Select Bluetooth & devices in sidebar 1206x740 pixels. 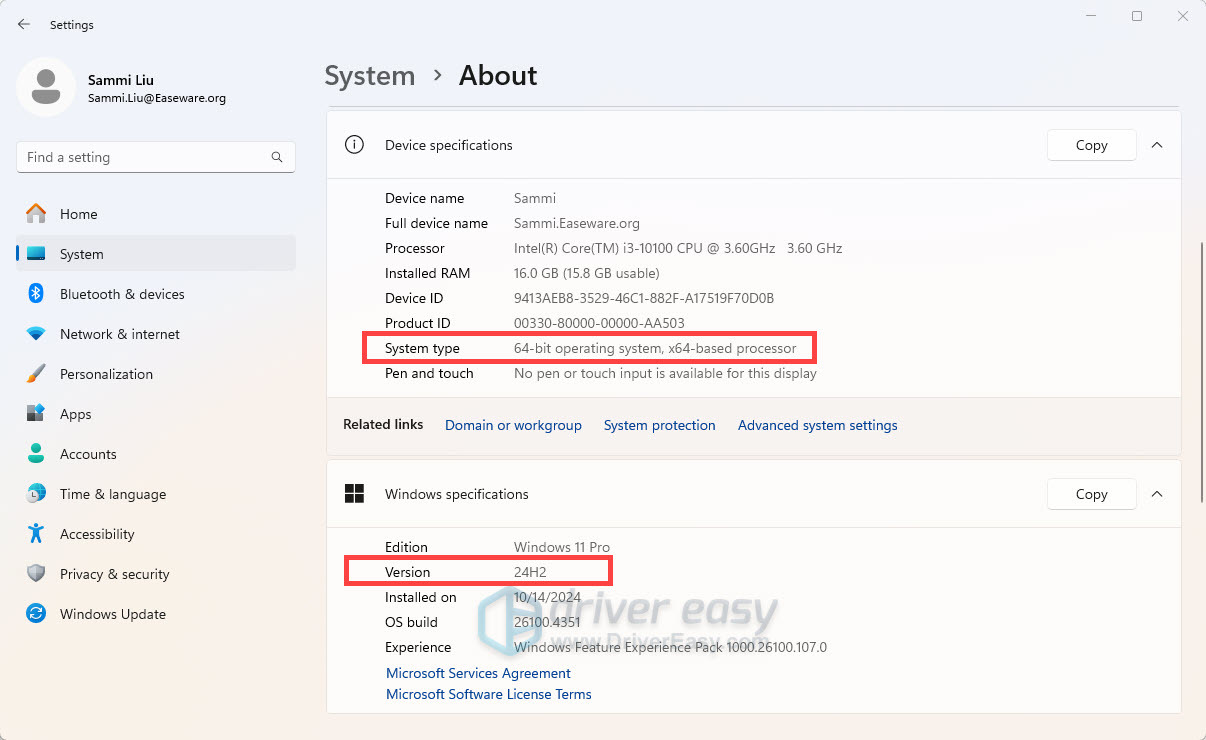(x=156, y=294)
